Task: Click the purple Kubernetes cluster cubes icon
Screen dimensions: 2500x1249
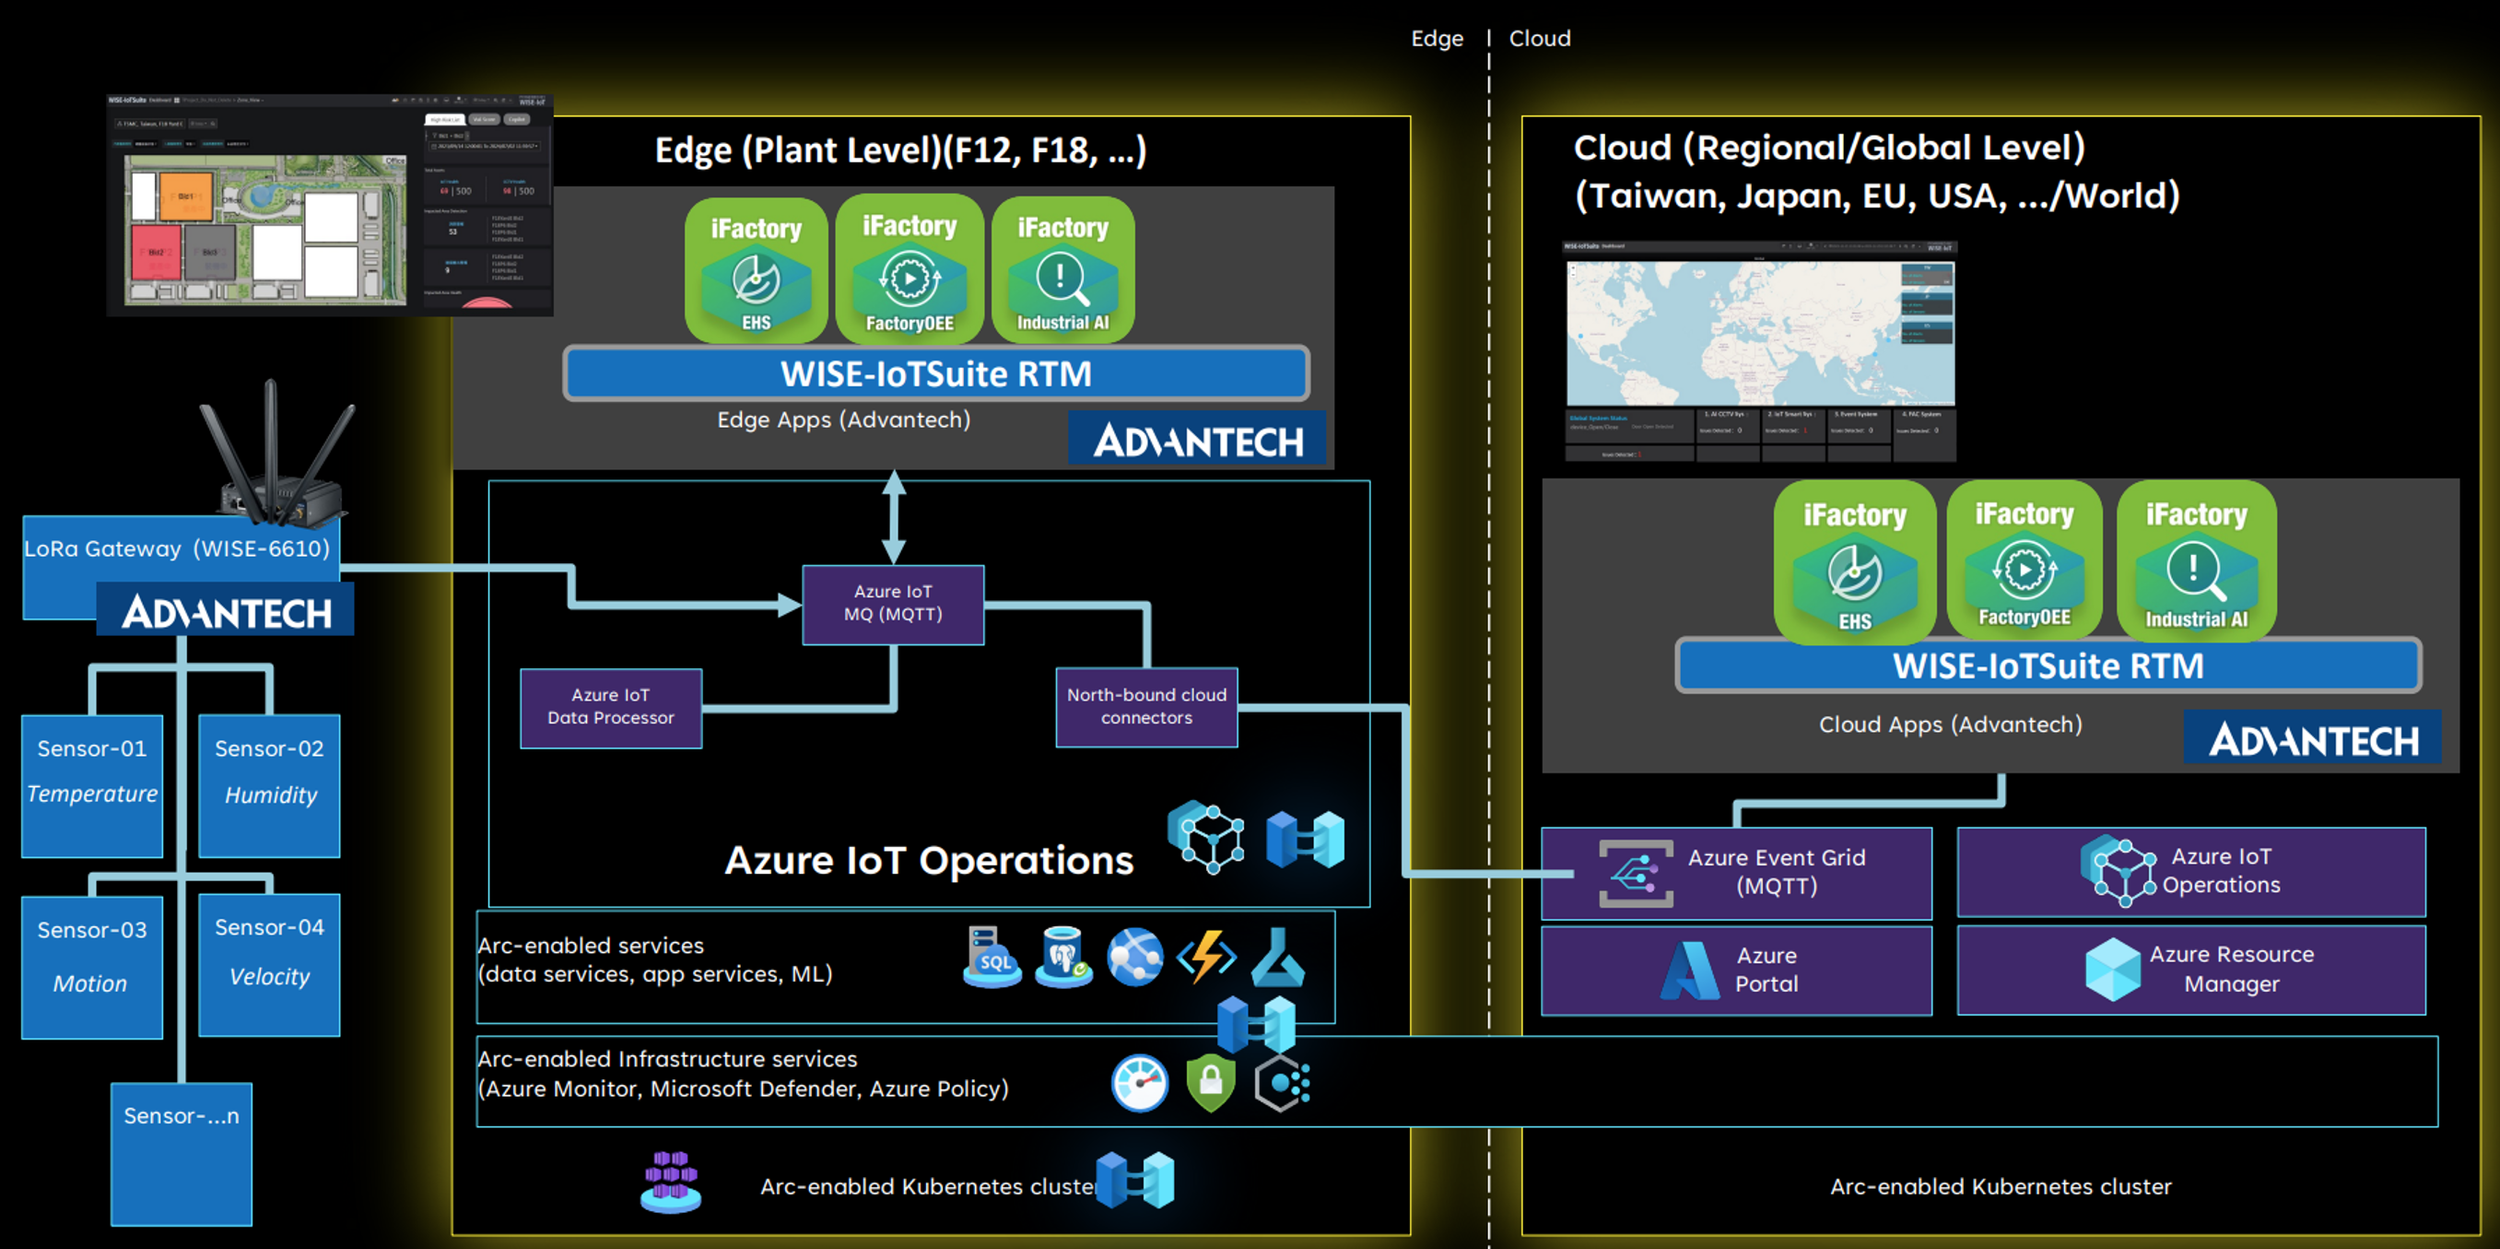Action: [x=671, y=1181]
